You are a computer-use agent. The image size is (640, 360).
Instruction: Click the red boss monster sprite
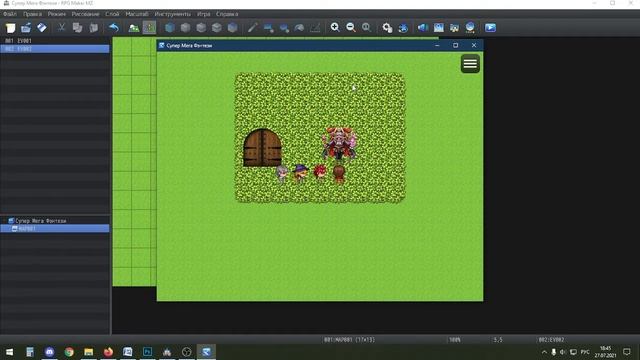click(339, 143)
